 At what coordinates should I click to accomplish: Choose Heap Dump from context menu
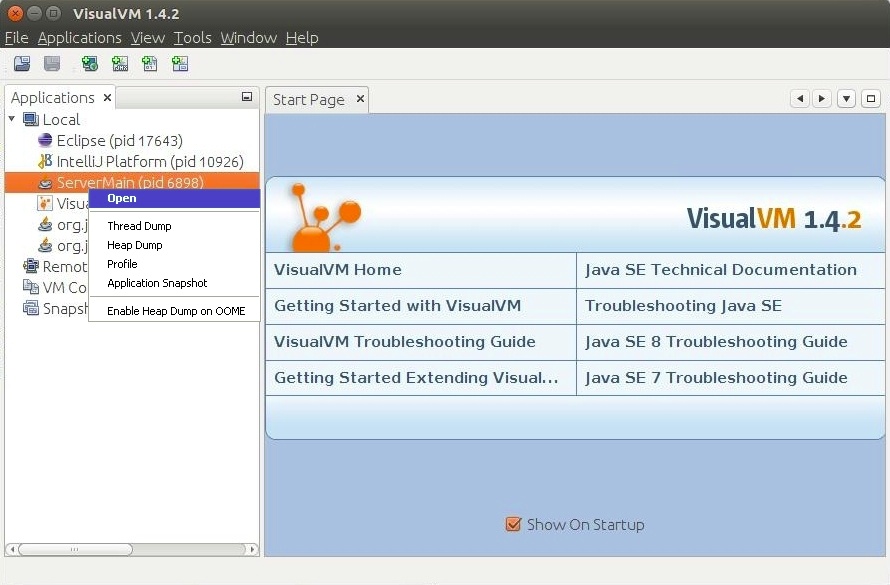coord(174,245)
